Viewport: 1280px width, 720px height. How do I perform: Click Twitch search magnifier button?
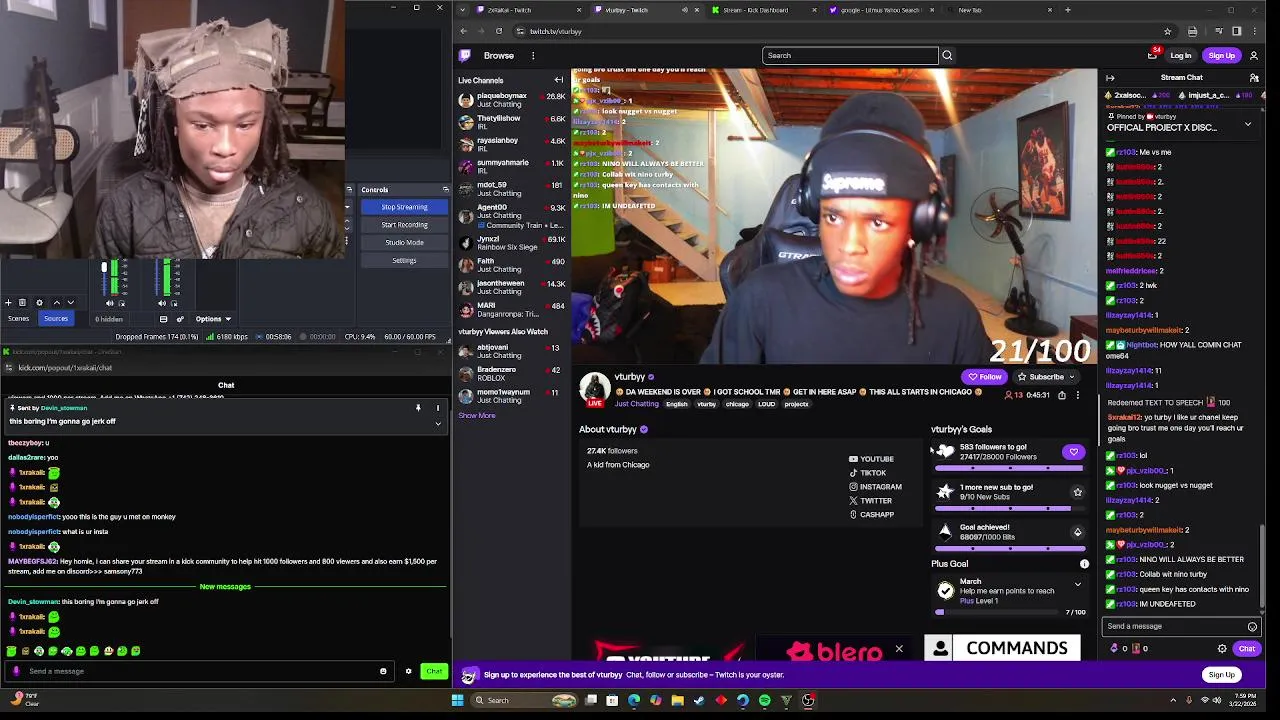pyautogui.click(x=947, y=56)
